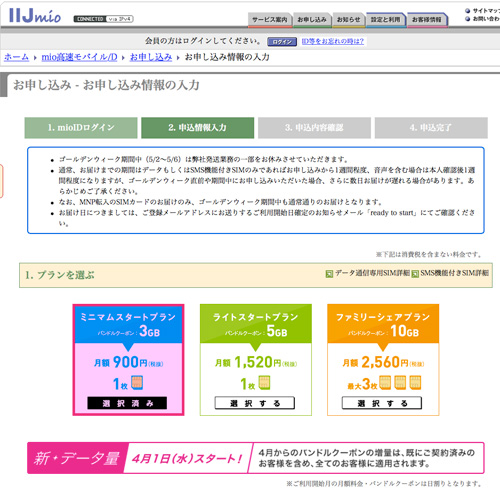Click the 月額 900円 price text

point(129,362)
